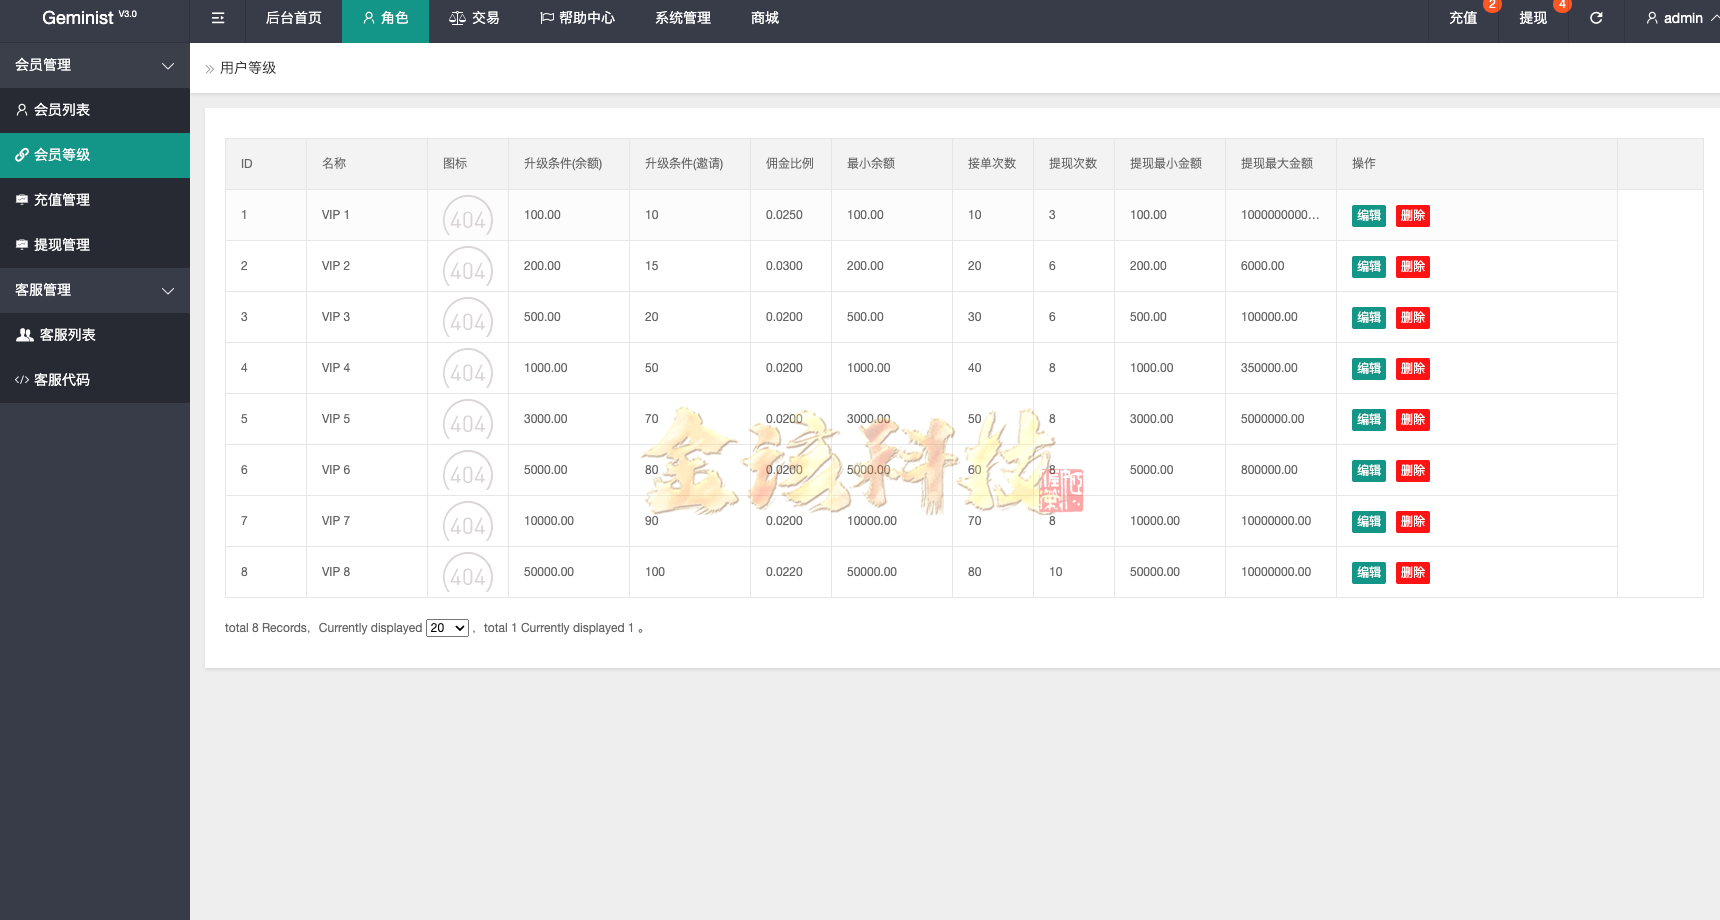Click the 充值 notification badge button
Screen dimensions: 1720x920
[x=1462, y=17]
